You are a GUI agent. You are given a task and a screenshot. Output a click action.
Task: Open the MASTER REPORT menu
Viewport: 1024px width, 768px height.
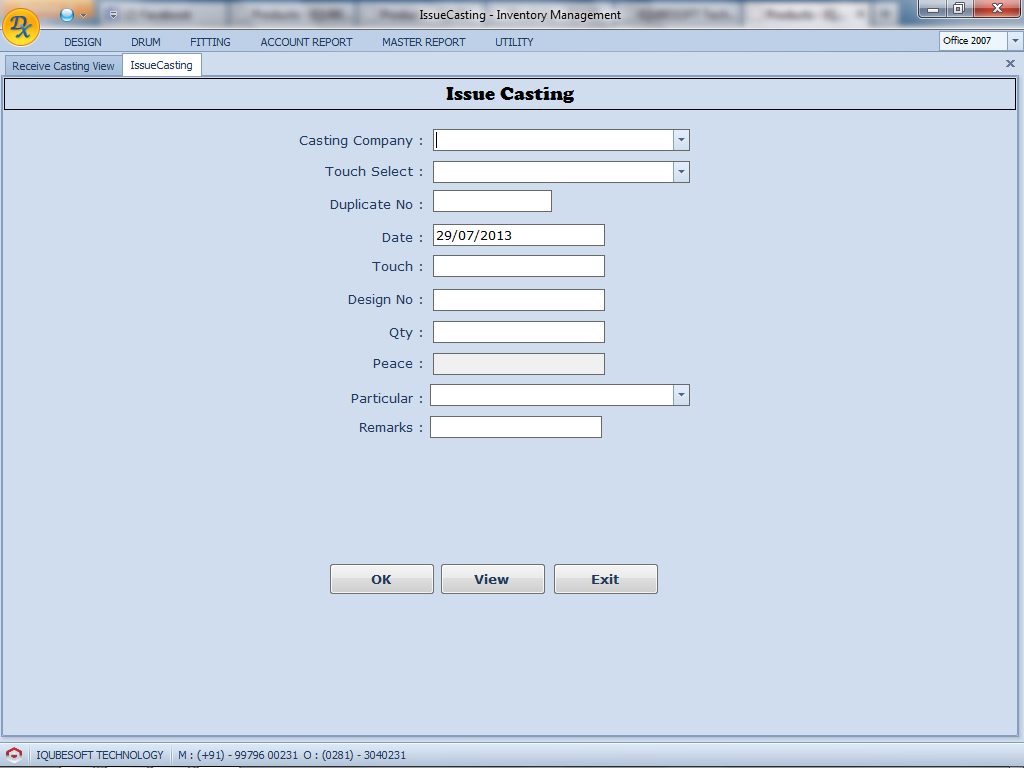pos(423,42)
